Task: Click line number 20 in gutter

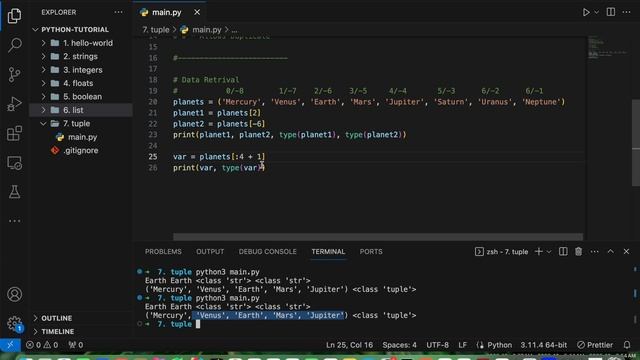Action: 153,102
